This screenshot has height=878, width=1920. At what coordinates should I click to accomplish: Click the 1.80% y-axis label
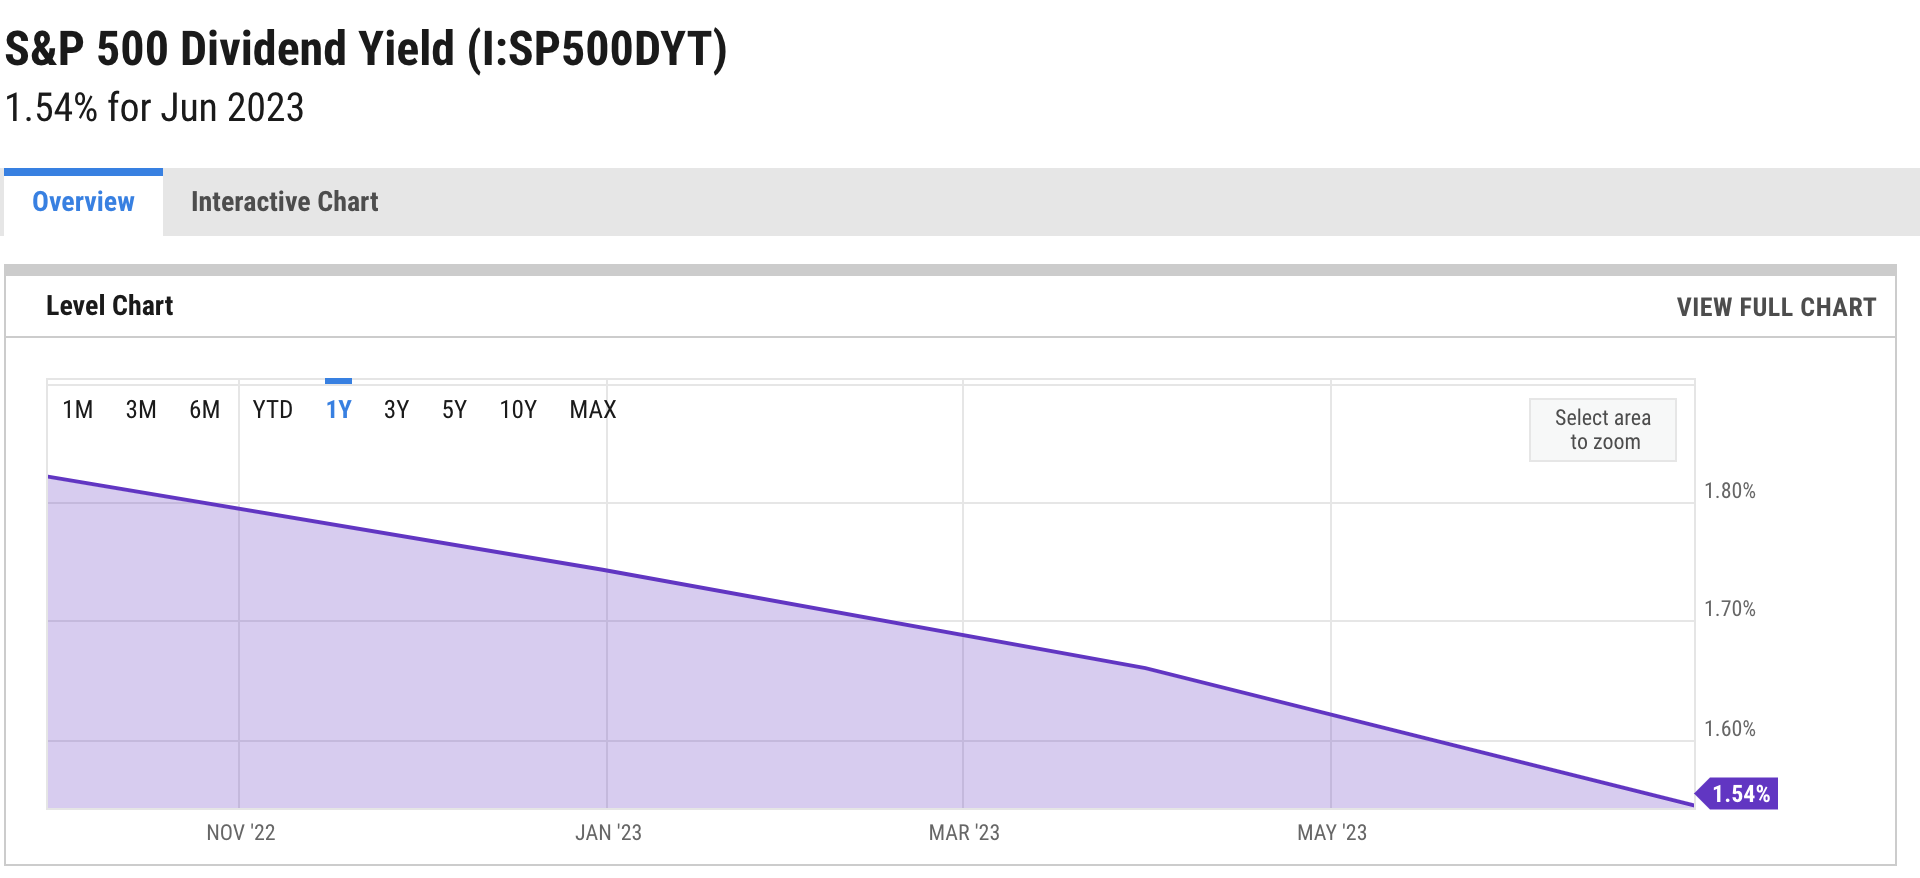1730,491
